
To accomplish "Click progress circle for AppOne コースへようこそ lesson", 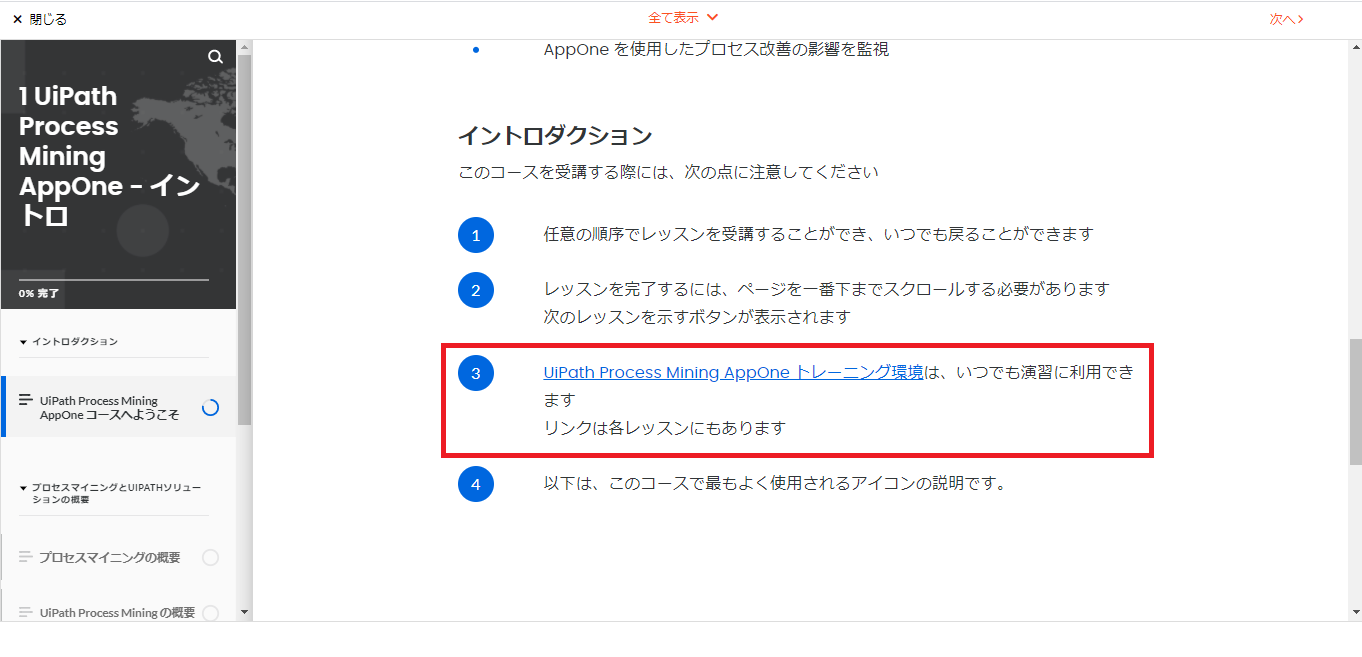I will coord(210,407).
